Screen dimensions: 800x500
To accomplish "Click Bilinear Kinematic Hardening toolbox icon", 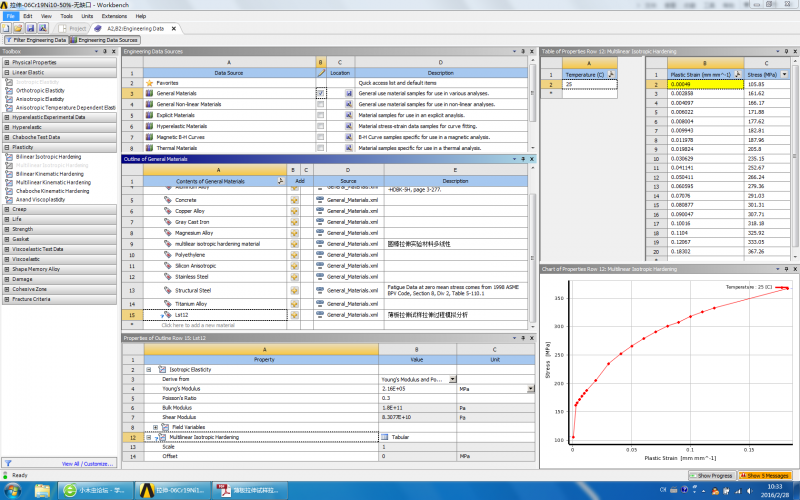I will pos(10,174).
